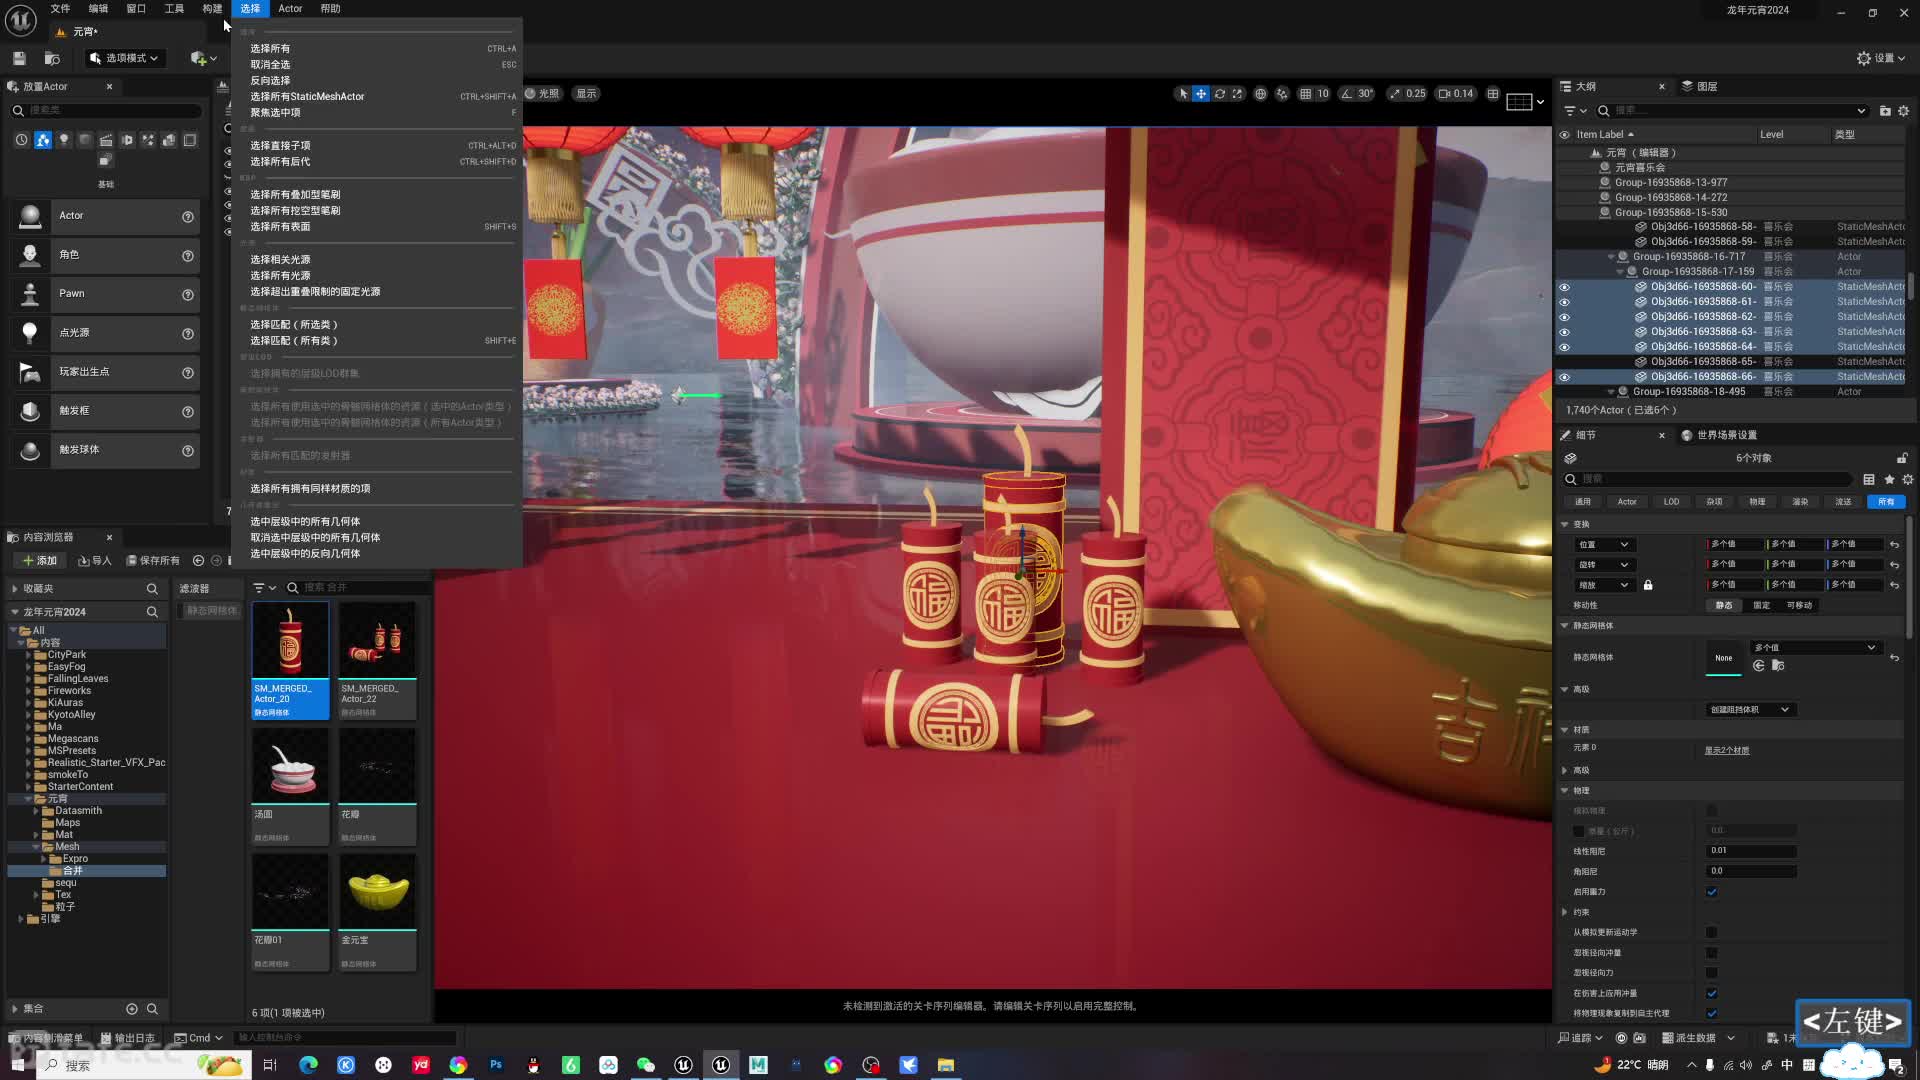The image size is (1920, 1080).
Task: Click browse to asset folder icon under static mesh
Action: (1778, 666)
